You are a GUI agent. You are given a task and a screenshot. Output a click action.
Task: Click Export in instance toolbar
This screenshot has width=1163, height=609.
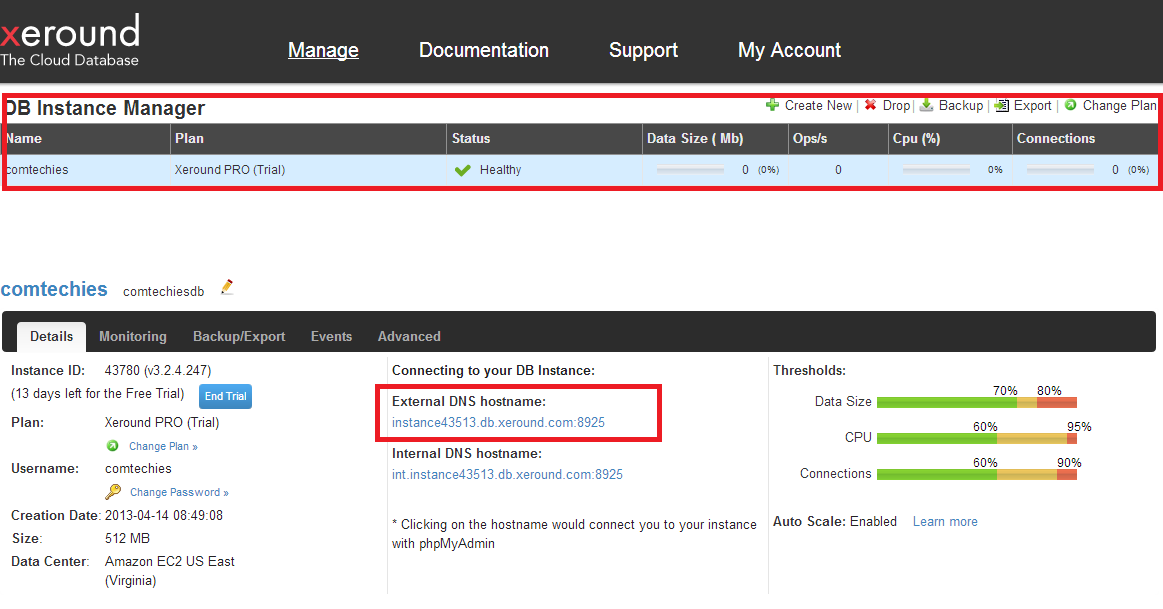1032,105
